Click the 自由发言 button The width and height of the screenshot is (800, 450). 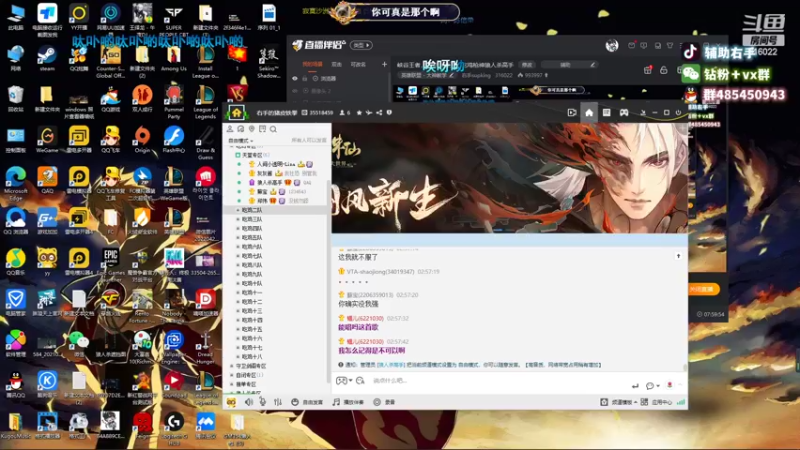coord(307,402)
